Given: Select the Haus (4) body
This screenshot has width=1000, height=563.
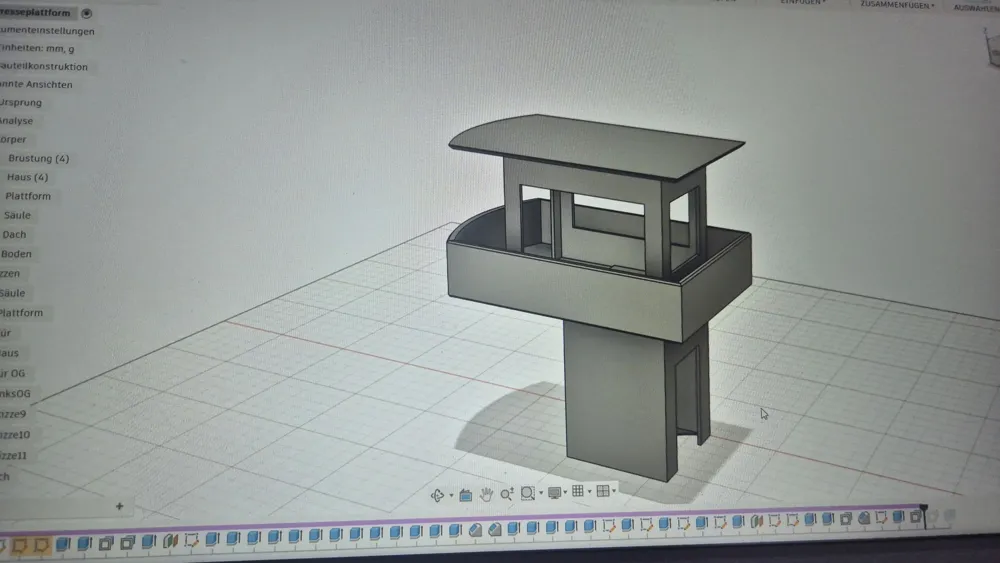Looking at the screenshot, I should pos(27,177).
